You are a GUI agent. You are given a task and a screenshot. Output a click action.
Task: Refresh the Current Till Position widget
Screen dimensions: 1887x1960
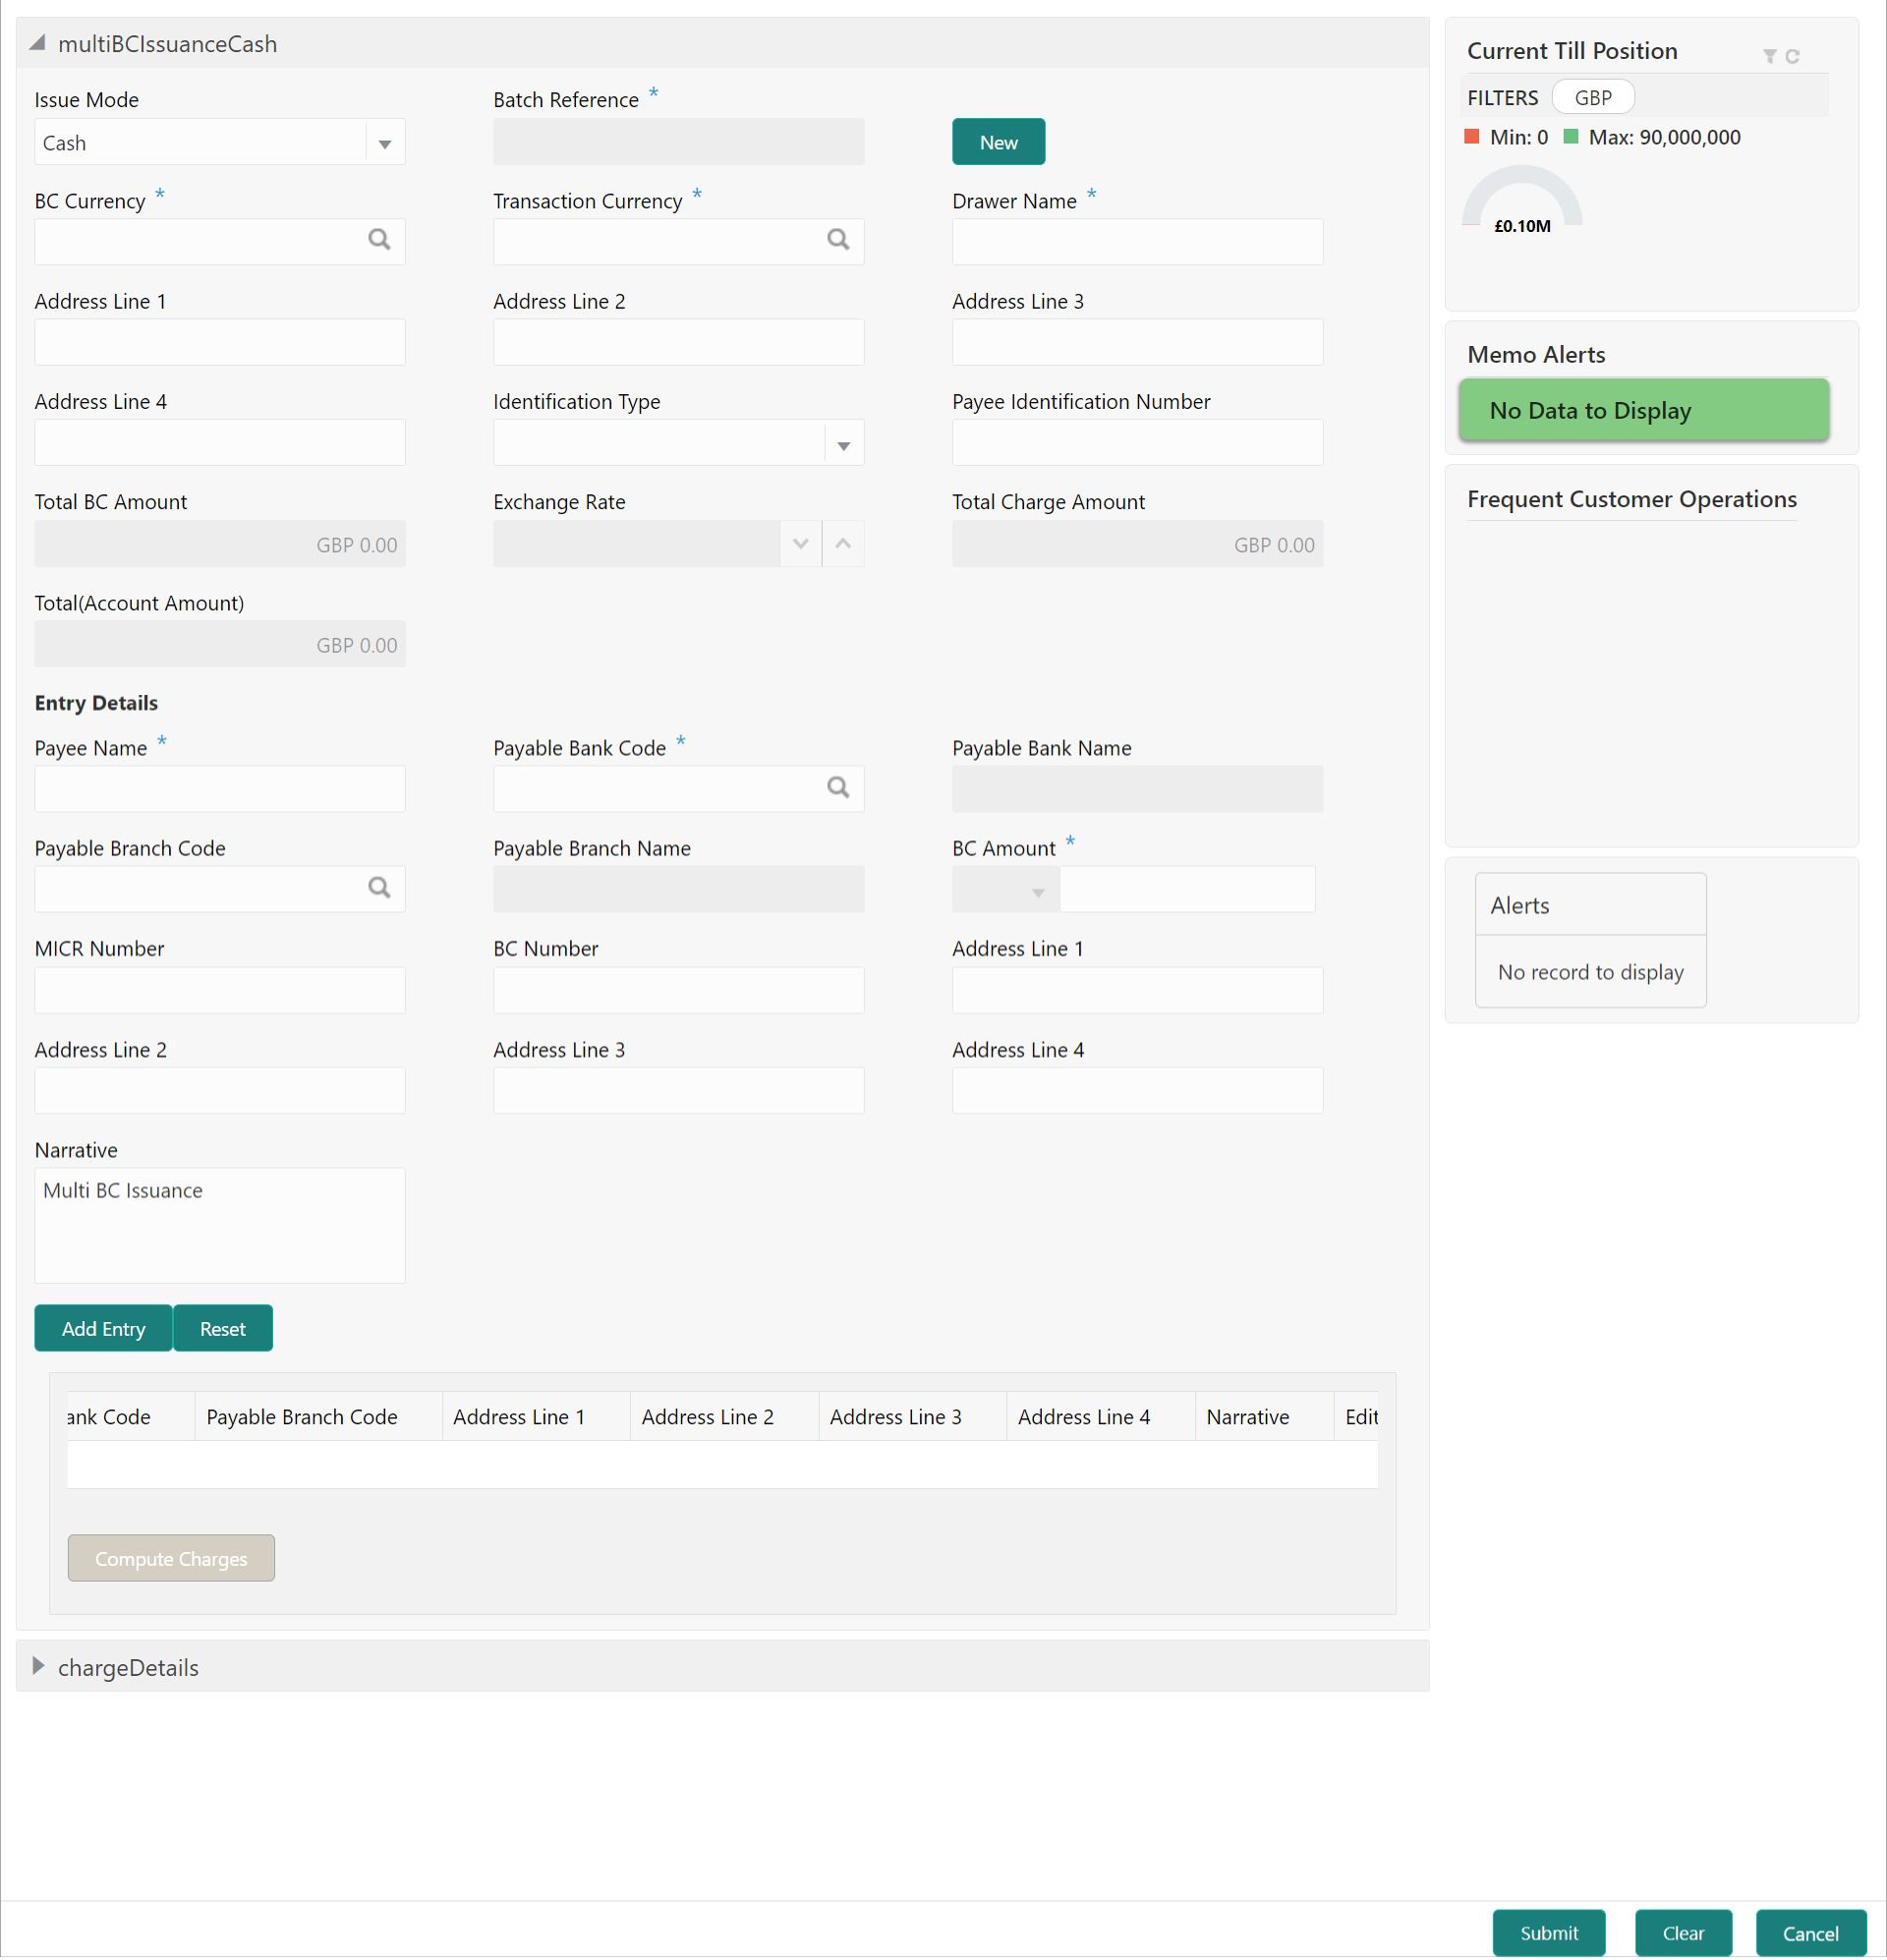(1792, 56)
